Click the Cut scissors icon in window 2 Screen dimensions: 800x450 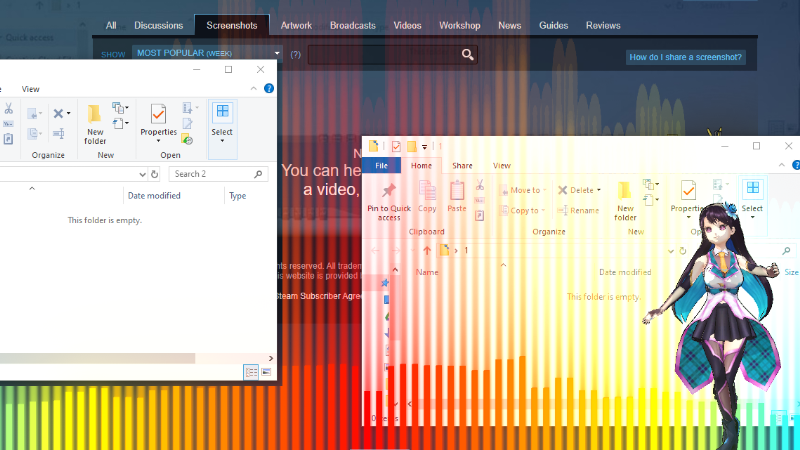pos(8,108)
